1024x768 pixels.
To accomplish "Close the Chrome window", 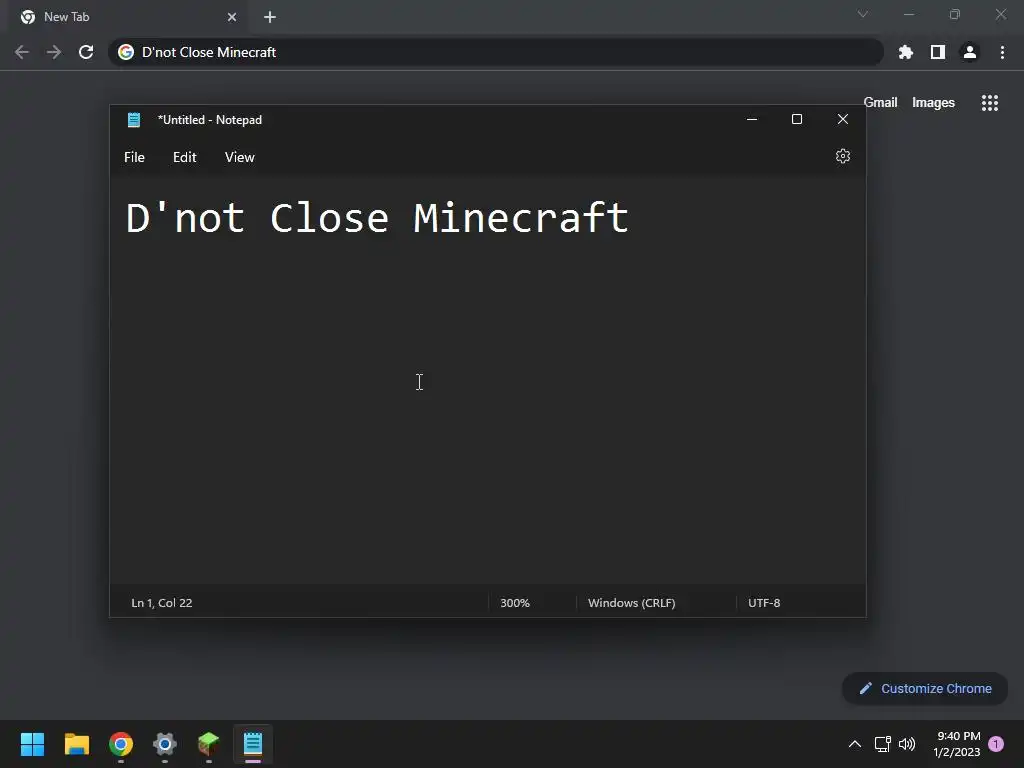I will coord(1000,14).
